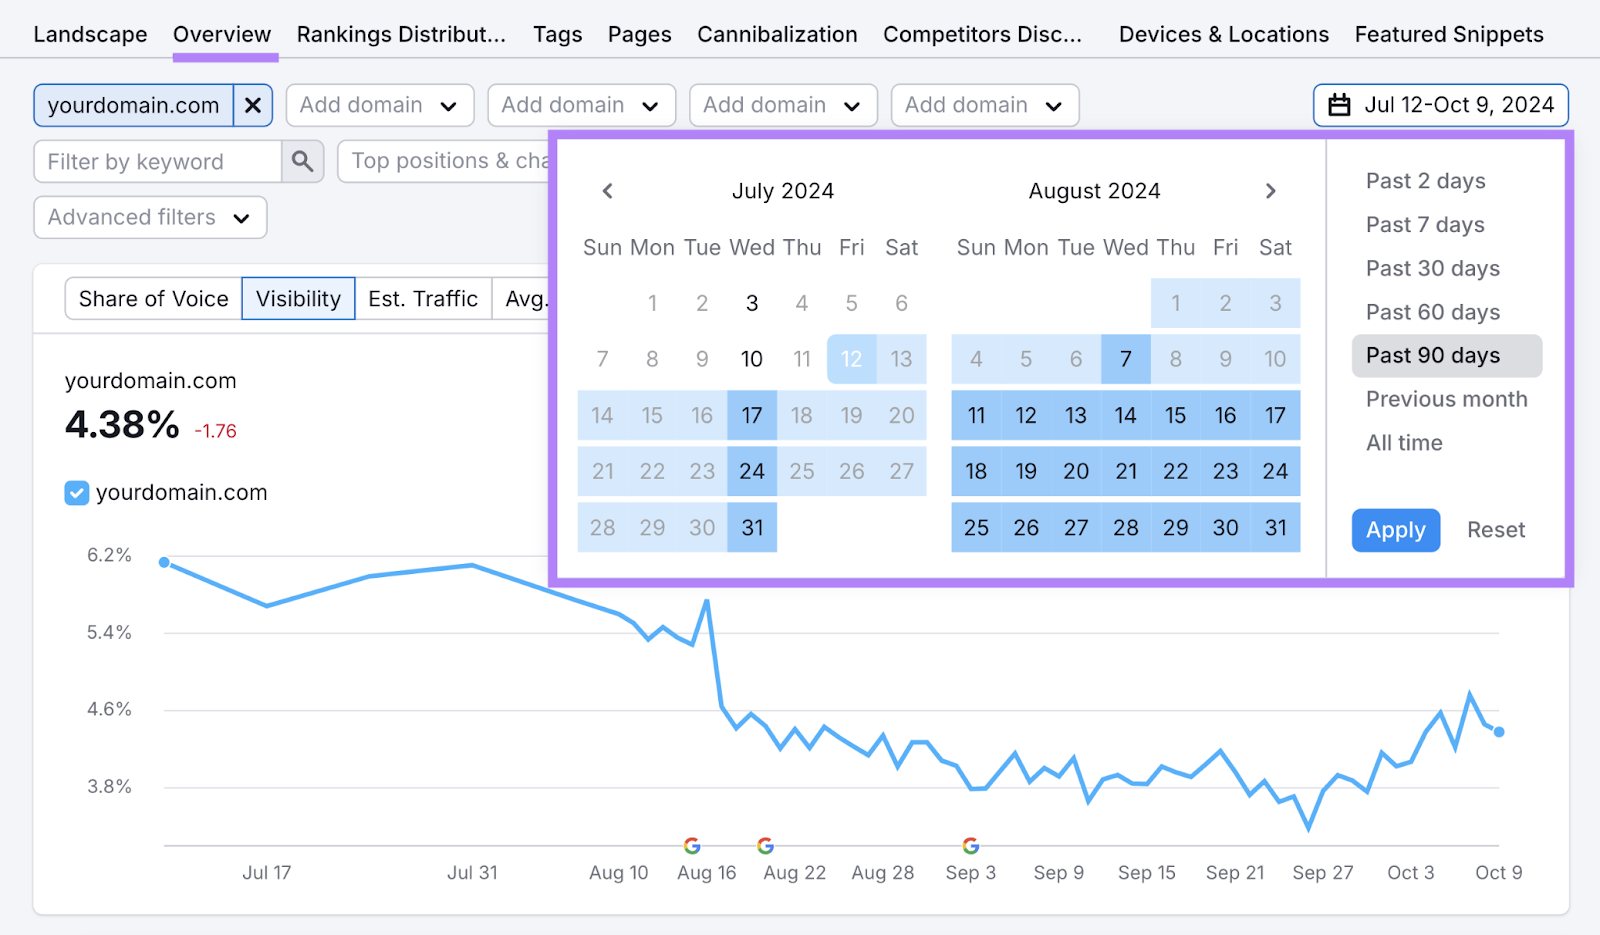Click the Apply button
The height and width of the screenshot is (935, 1600).
click(x=1395, y=530)
